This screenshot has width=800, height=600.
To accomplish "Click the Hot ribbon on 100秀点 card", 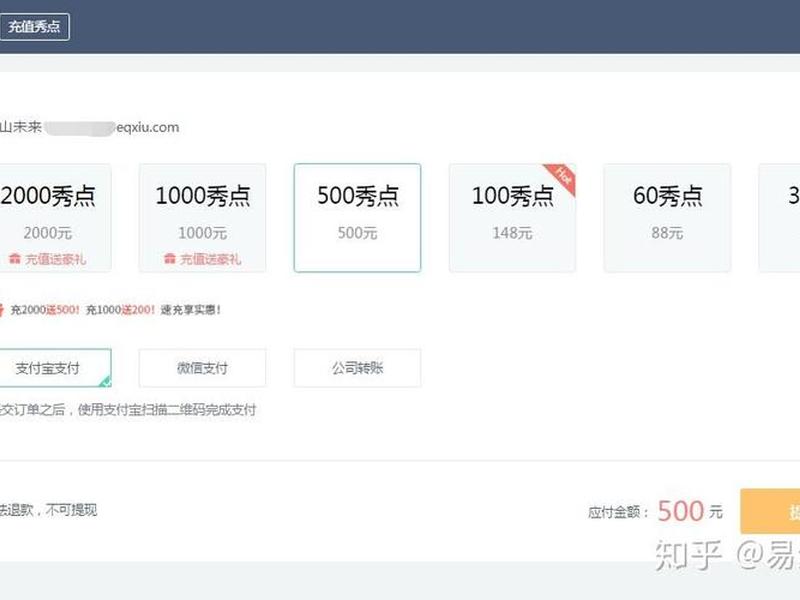I will tap(561, 178).
